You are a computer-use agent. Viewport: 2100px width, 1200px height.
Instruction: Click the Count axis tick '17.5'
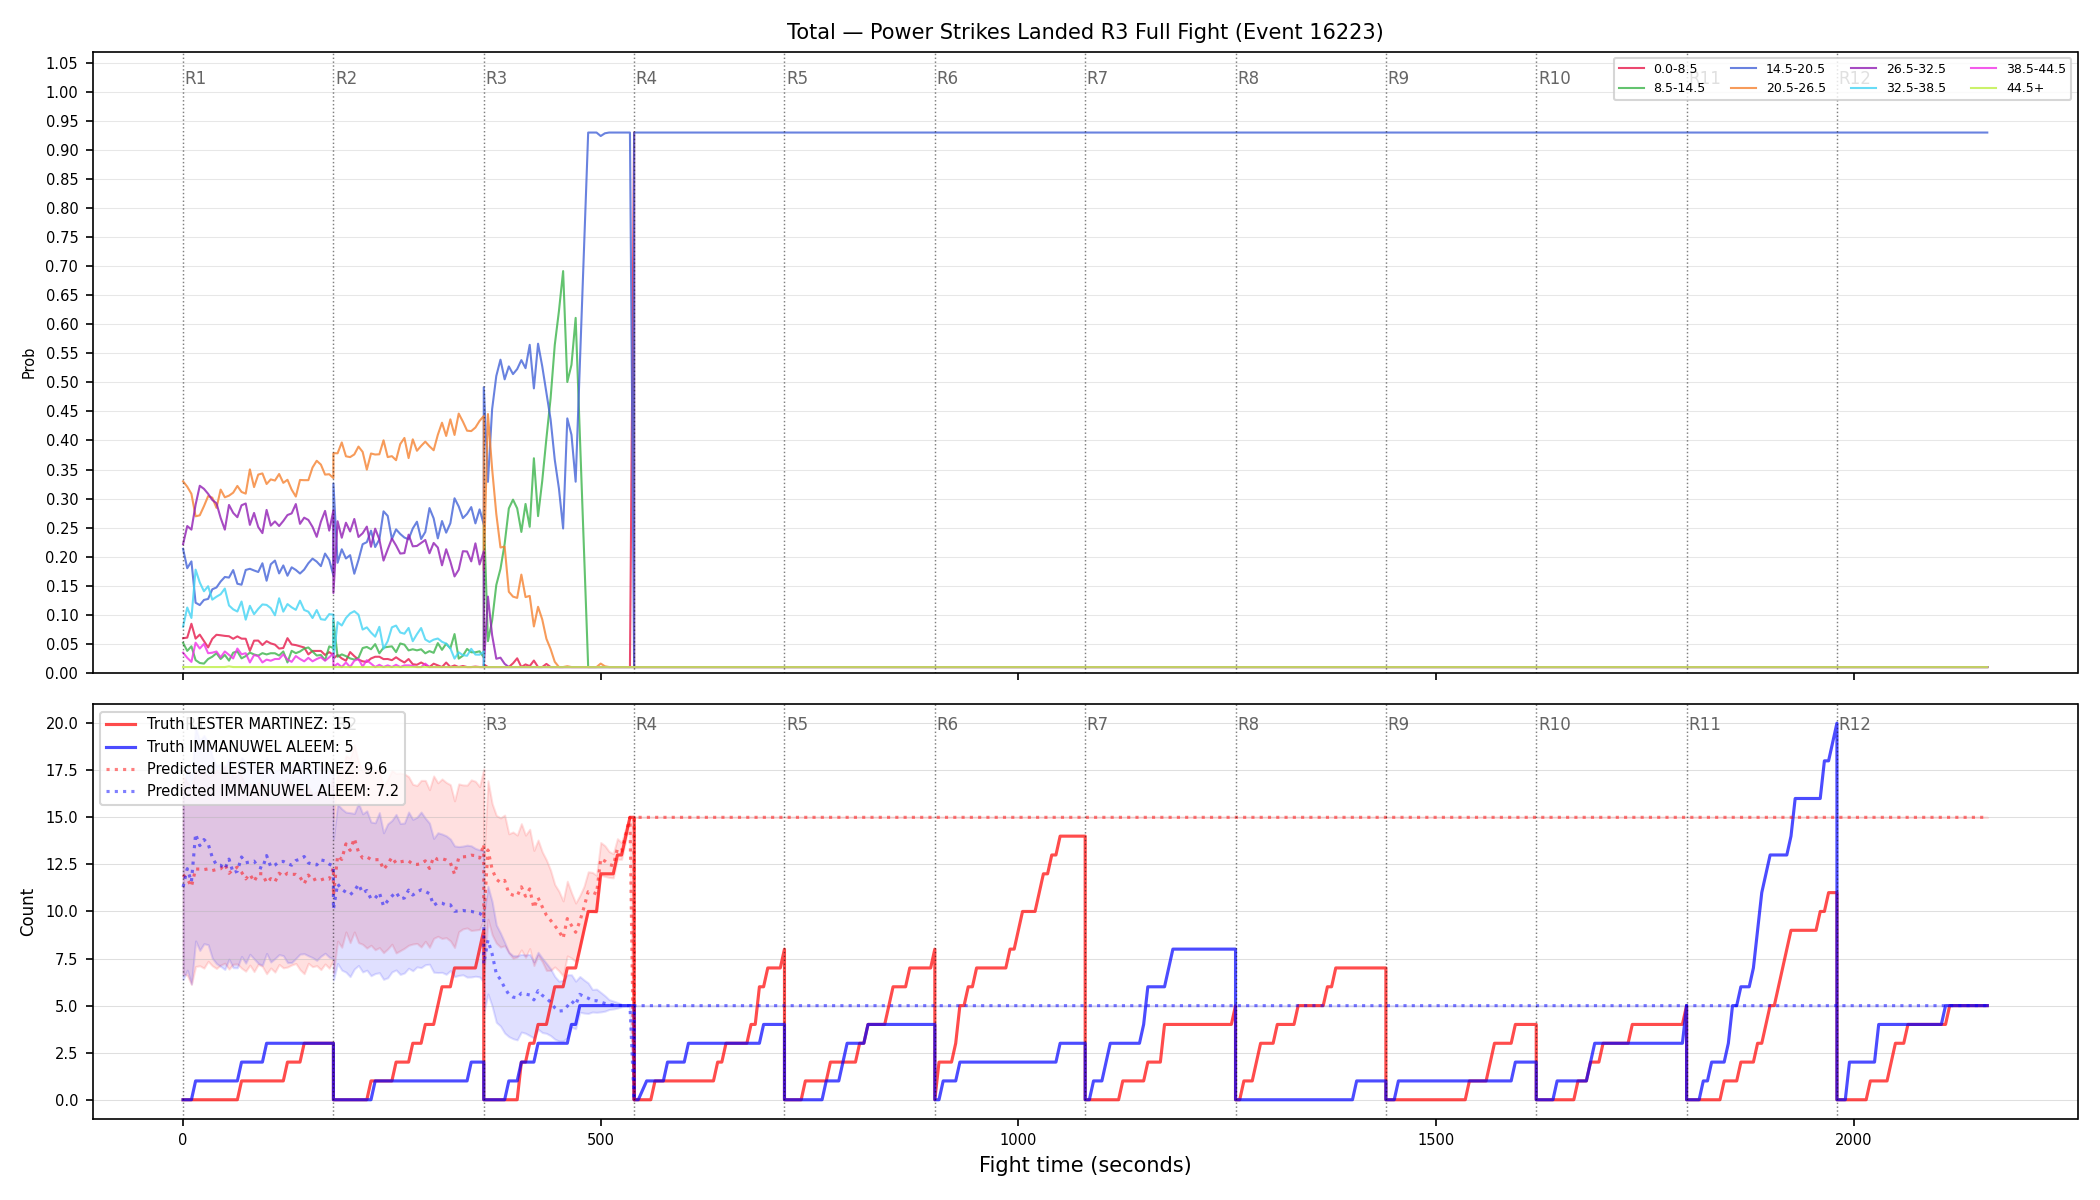pyautogui.click(x=61, y=770)
